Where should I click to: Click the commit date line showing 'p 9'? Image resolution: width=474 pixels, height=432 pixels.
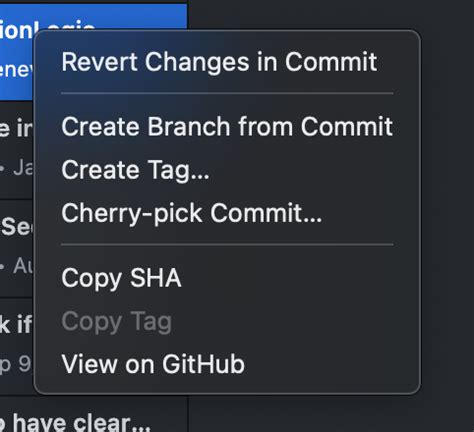pos(16,364)
